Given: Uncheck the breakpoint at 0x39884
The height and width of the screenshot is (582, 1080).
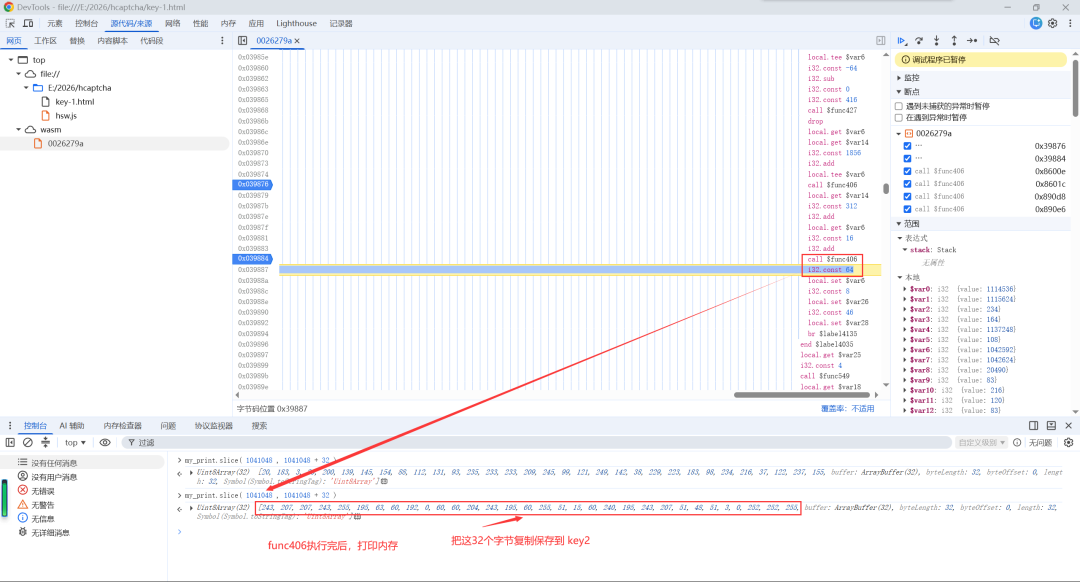Looking at the screenshot, I should [907, 158].
